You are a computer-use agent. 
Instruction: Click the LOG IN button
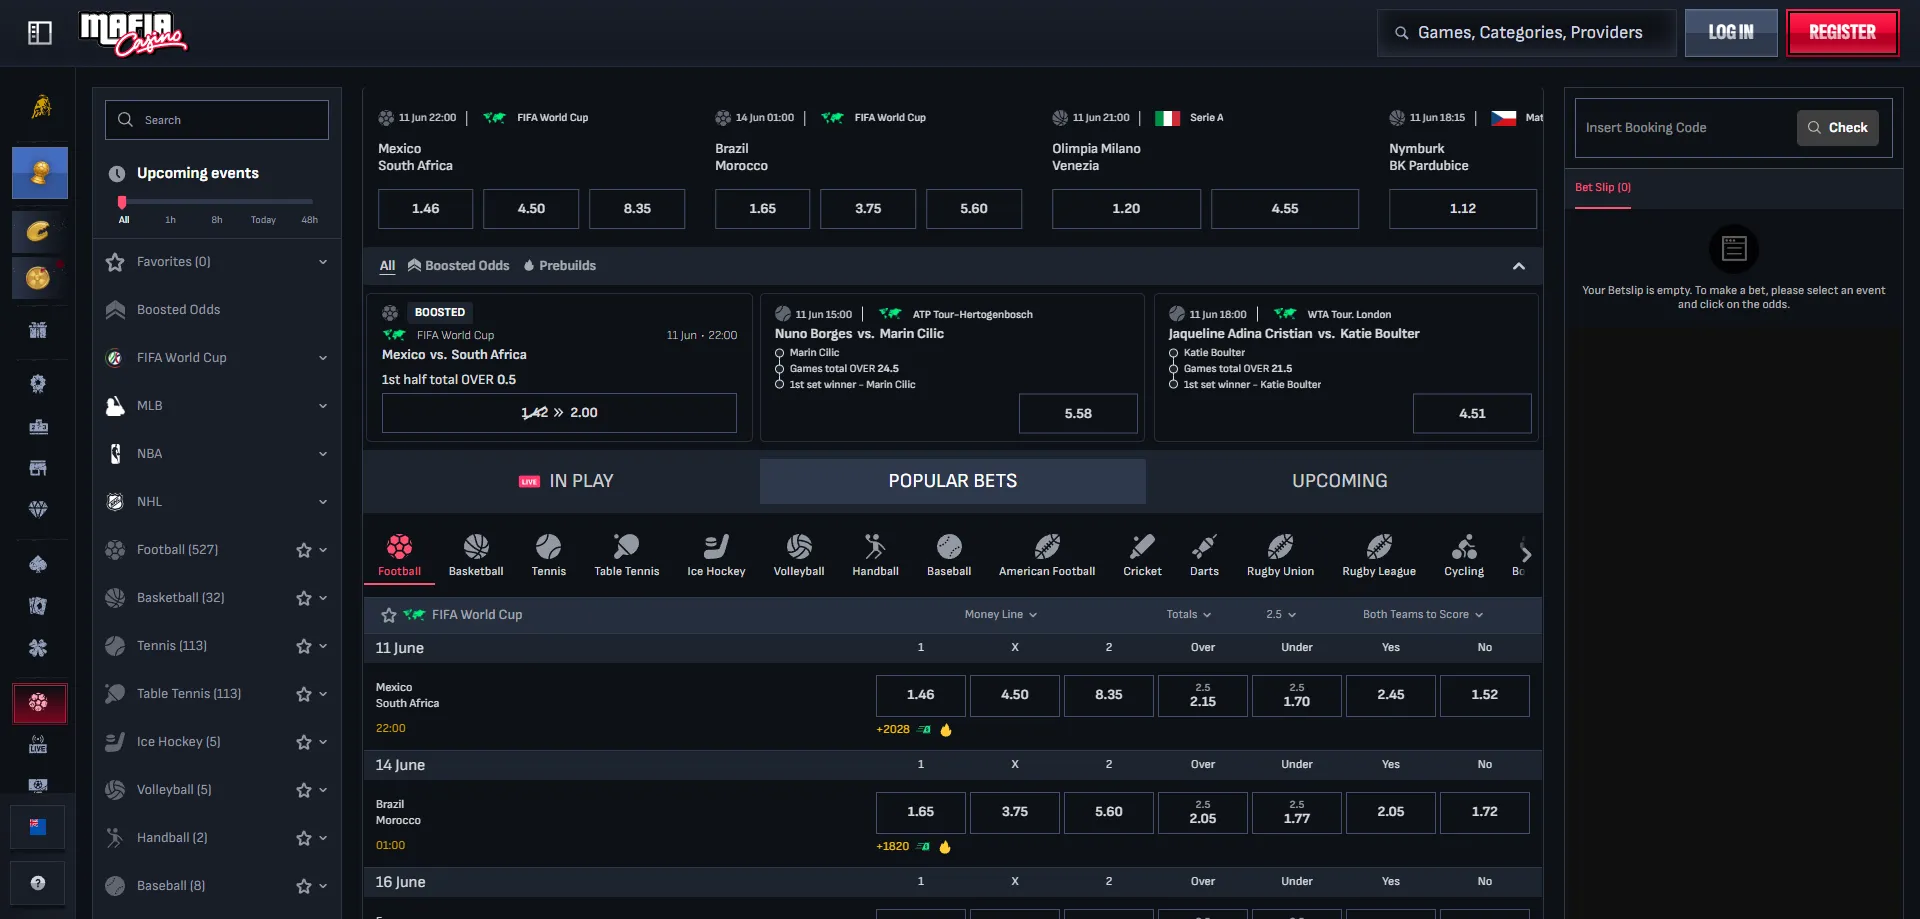(x=1731, y=33)
